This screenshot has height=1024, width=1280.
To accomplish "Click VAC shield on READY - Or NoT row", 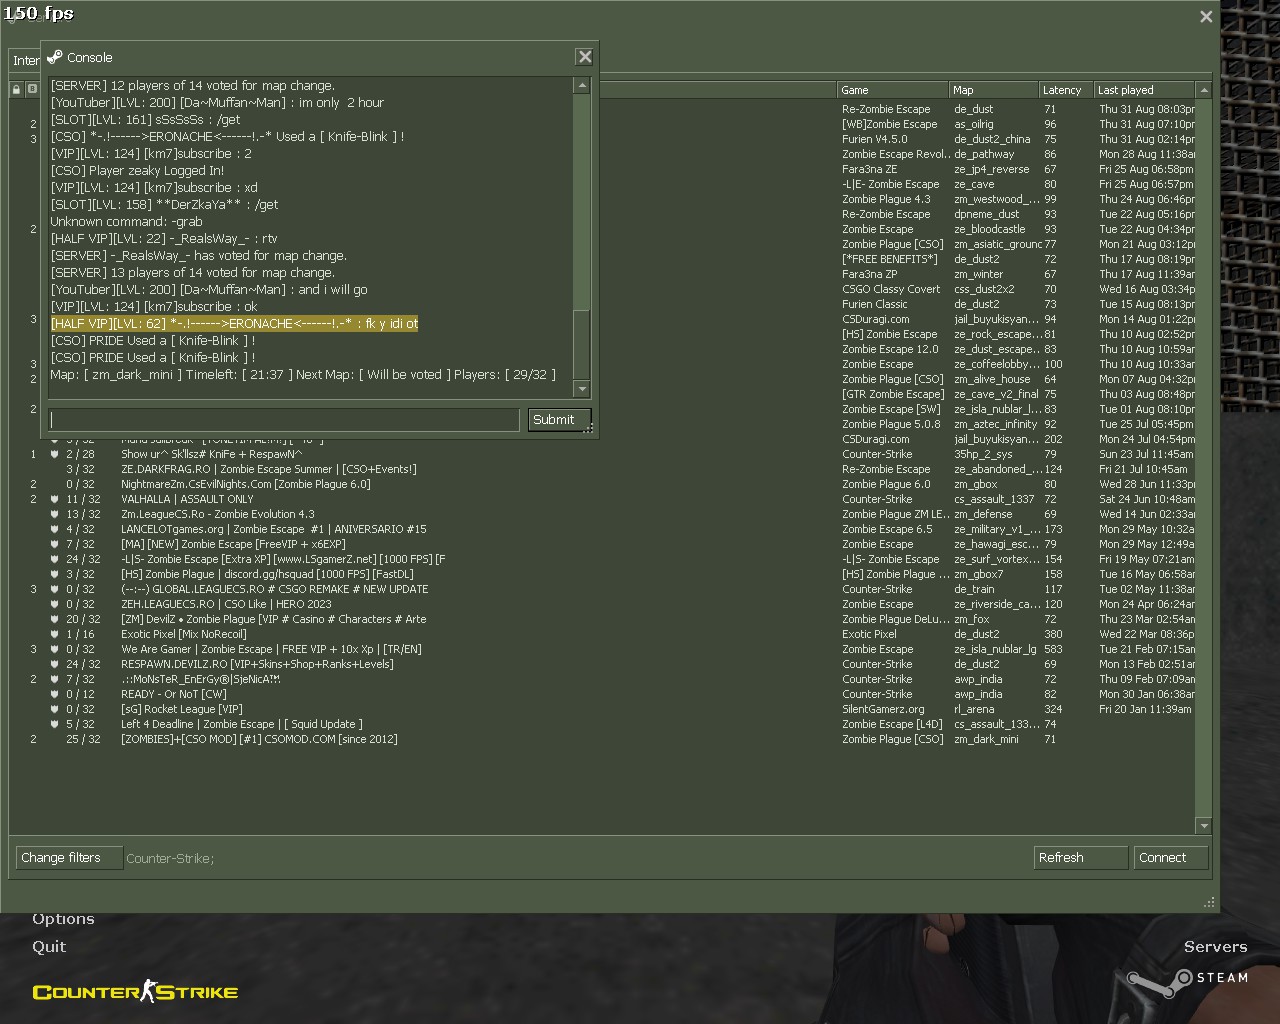I will [x=54, y=694].
